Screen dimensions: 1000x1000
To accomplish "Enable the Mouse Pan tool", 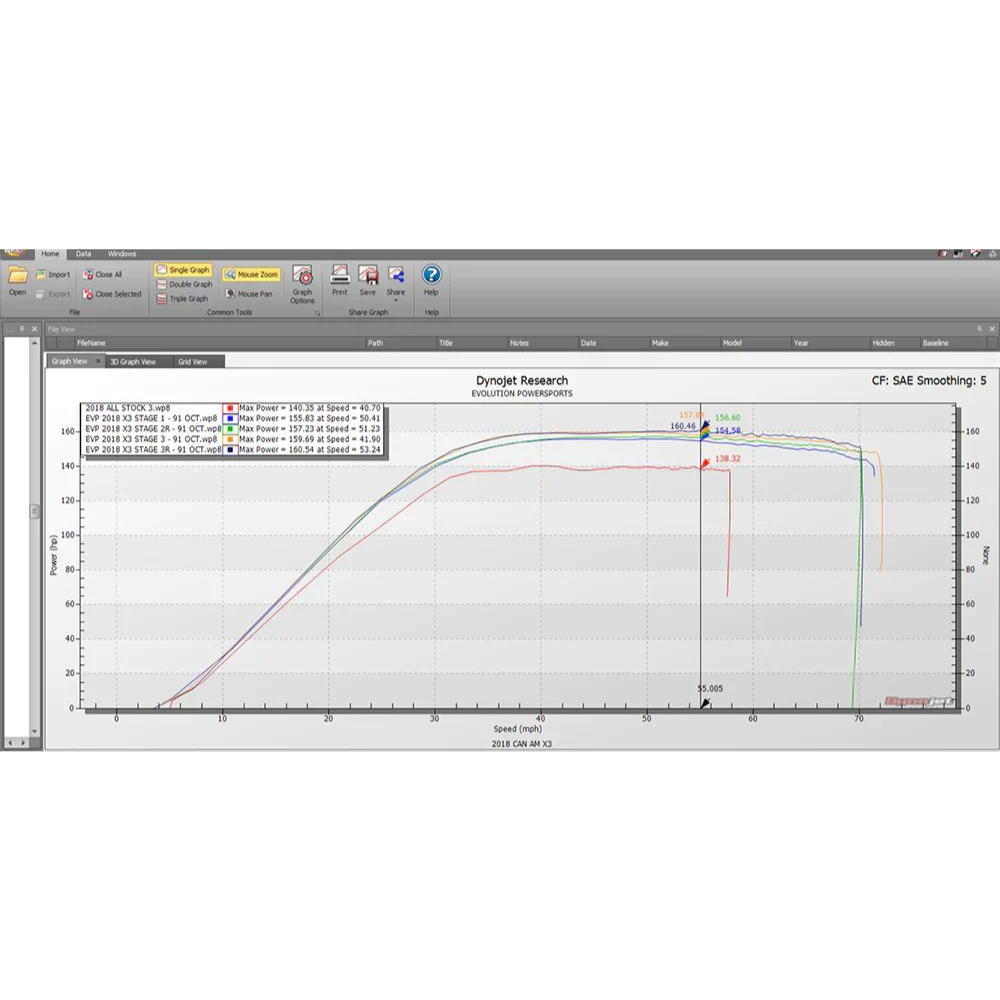I will (249, 294).
